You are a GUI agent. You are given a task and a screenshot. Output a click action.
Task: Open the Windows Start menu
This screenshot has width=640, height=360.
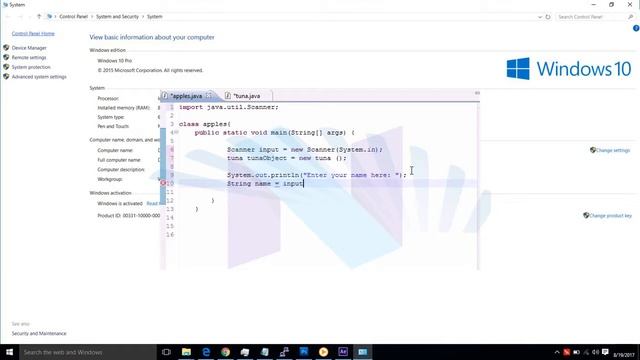point(9,352)
